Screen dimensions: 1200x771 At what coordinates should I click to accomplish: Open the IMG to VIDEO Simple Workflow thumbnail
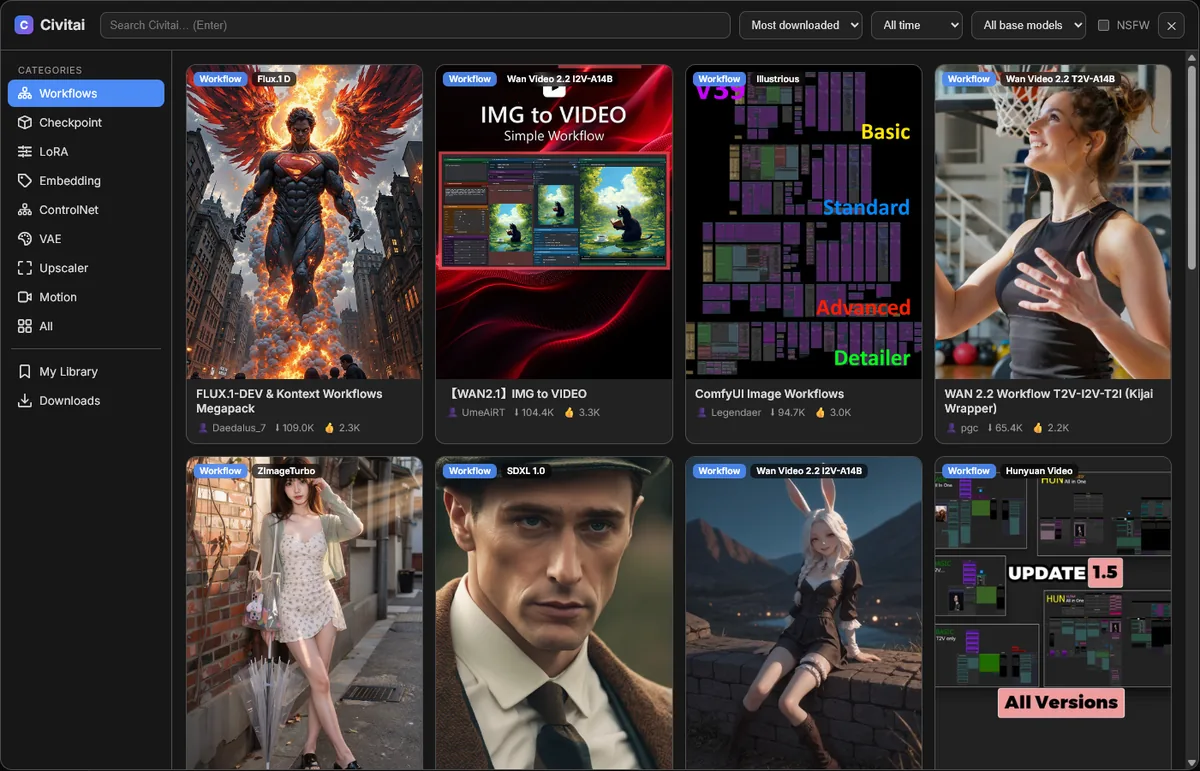(554, 222)
